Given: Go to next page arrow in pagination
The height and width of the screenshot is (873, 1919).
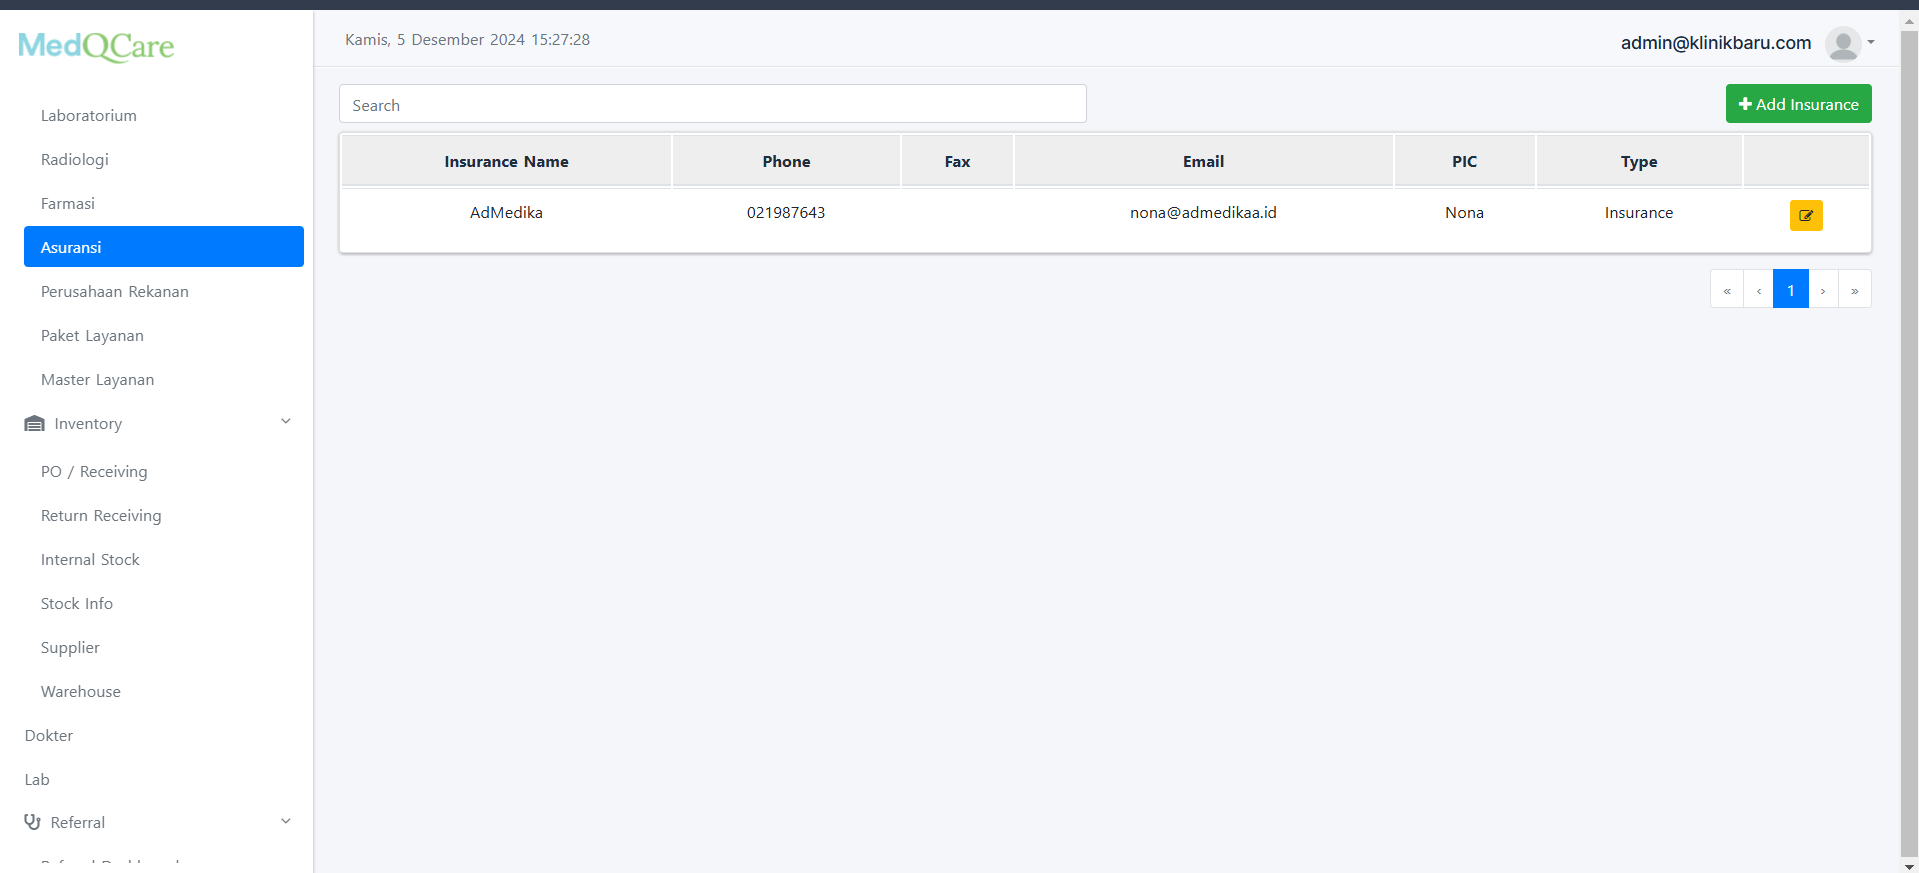Looking at the screenshot, I should [1823, 290].
